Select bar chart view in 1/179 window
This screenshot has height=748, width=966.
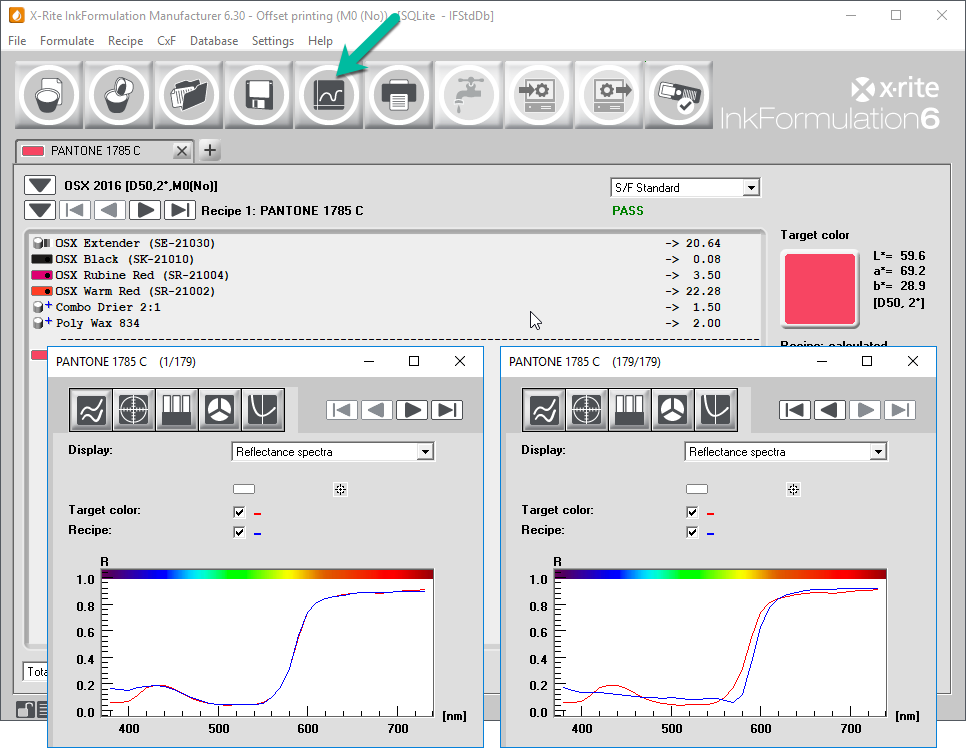click(x=177, y=410)
